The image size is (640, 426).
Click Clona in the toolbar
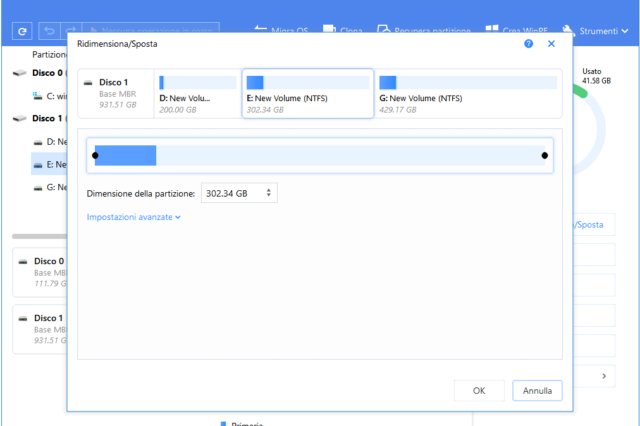point(343,30)
